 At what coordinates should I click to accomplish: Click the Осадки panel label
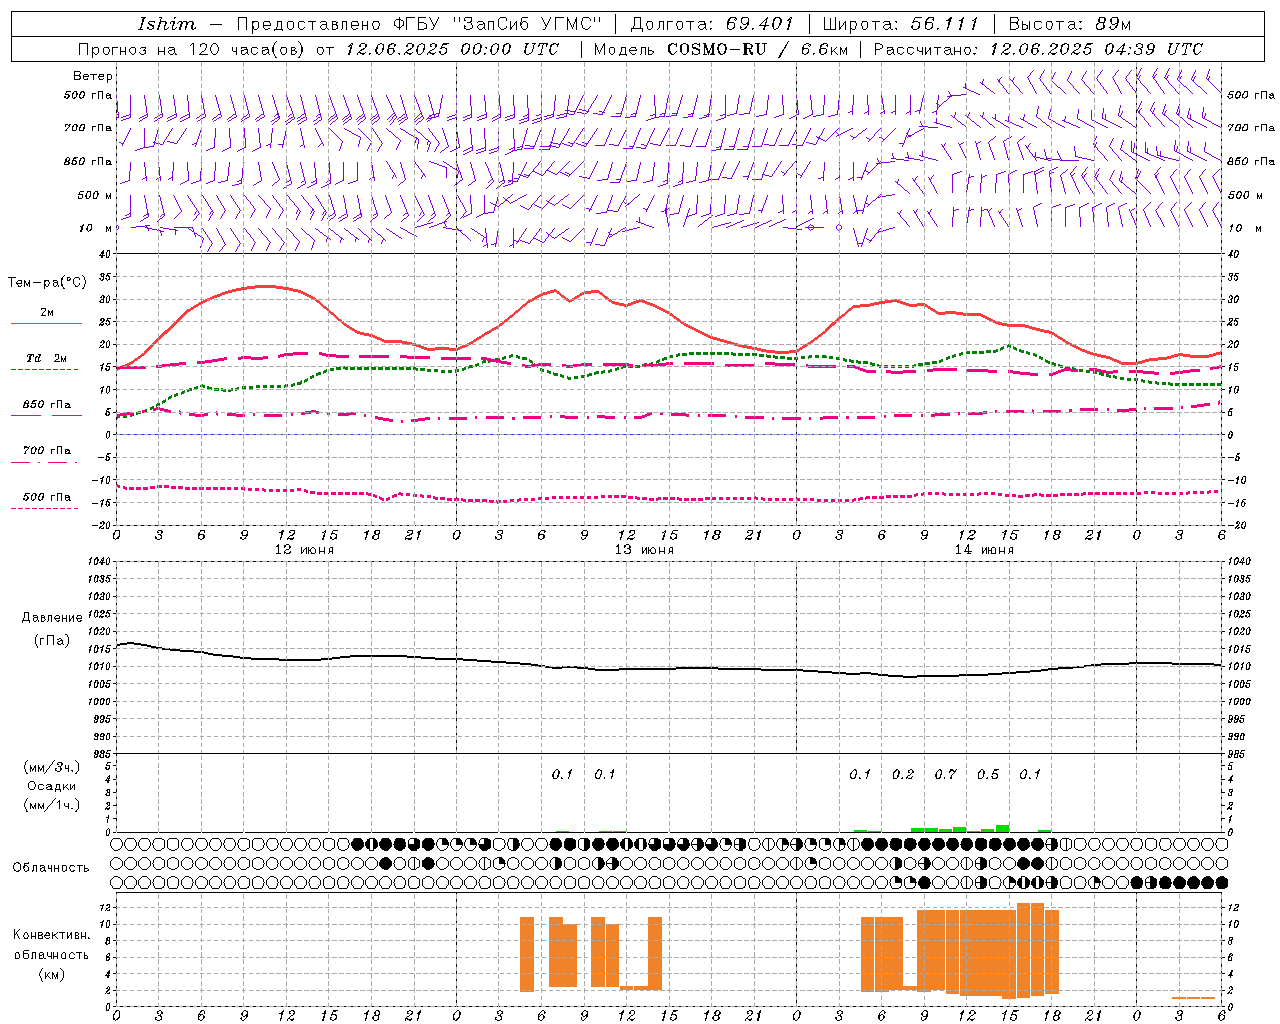point(52,786)
